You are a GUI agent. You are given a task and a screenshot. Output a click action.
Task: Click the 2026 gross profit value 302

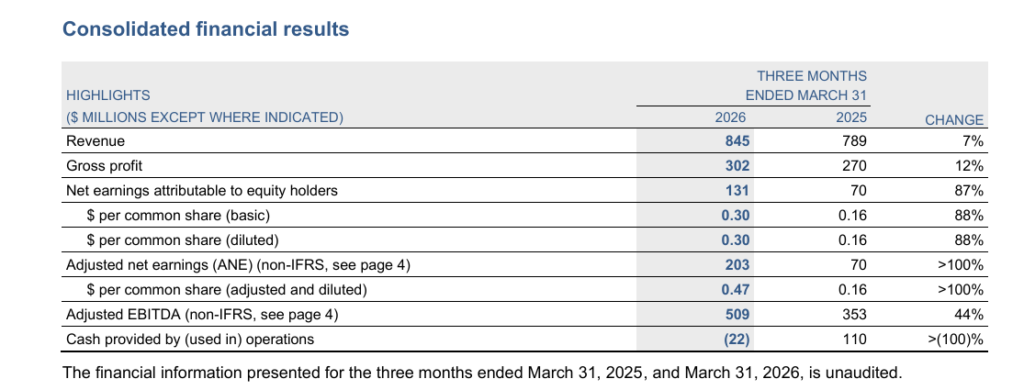point(737,166)
